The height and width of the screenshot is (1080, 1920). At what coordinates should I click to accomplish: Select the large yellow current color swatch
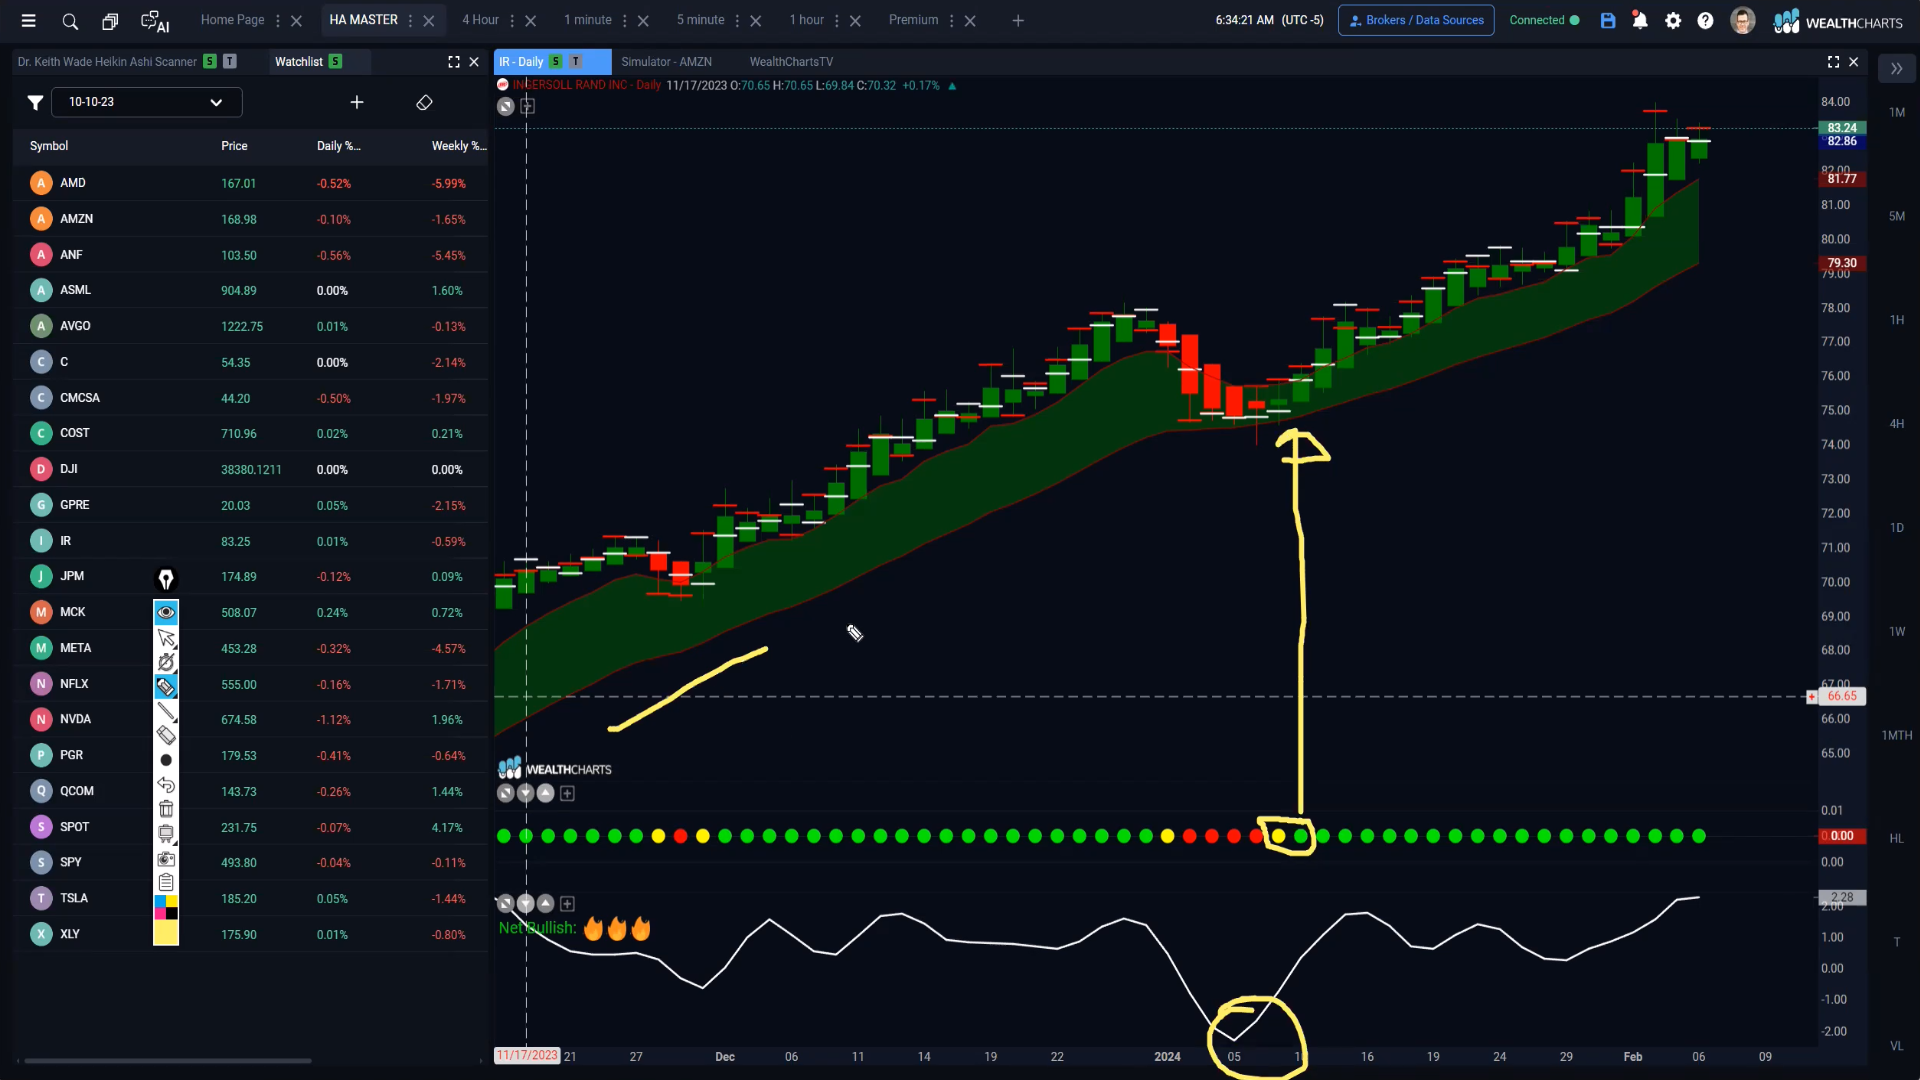pos(166,933)
